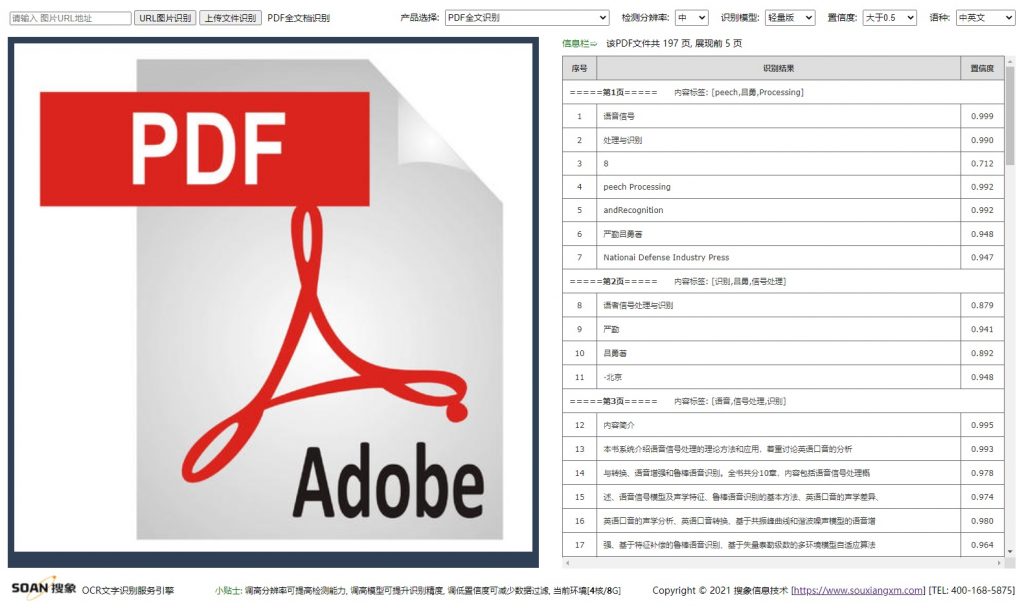Click the image URL address input field

70,18
